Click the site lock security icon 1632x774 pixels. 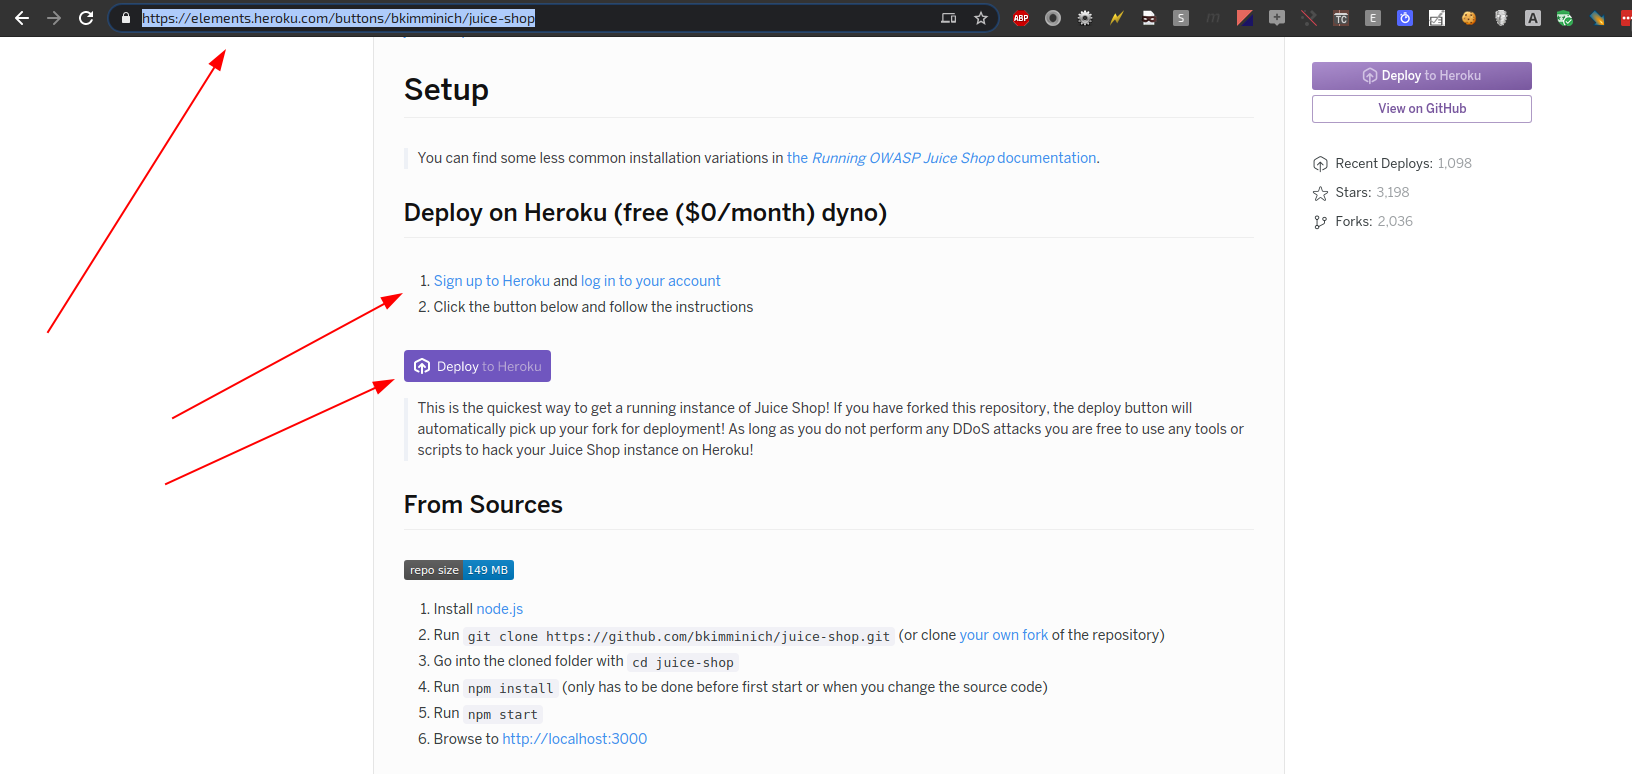(x=126, y=18)
